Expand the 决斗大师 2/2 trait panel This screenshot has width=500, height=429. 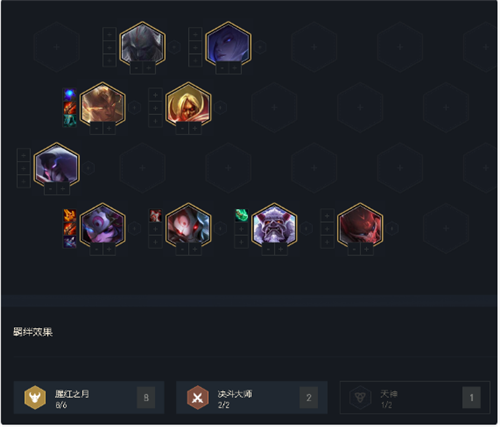click(252, 397)
